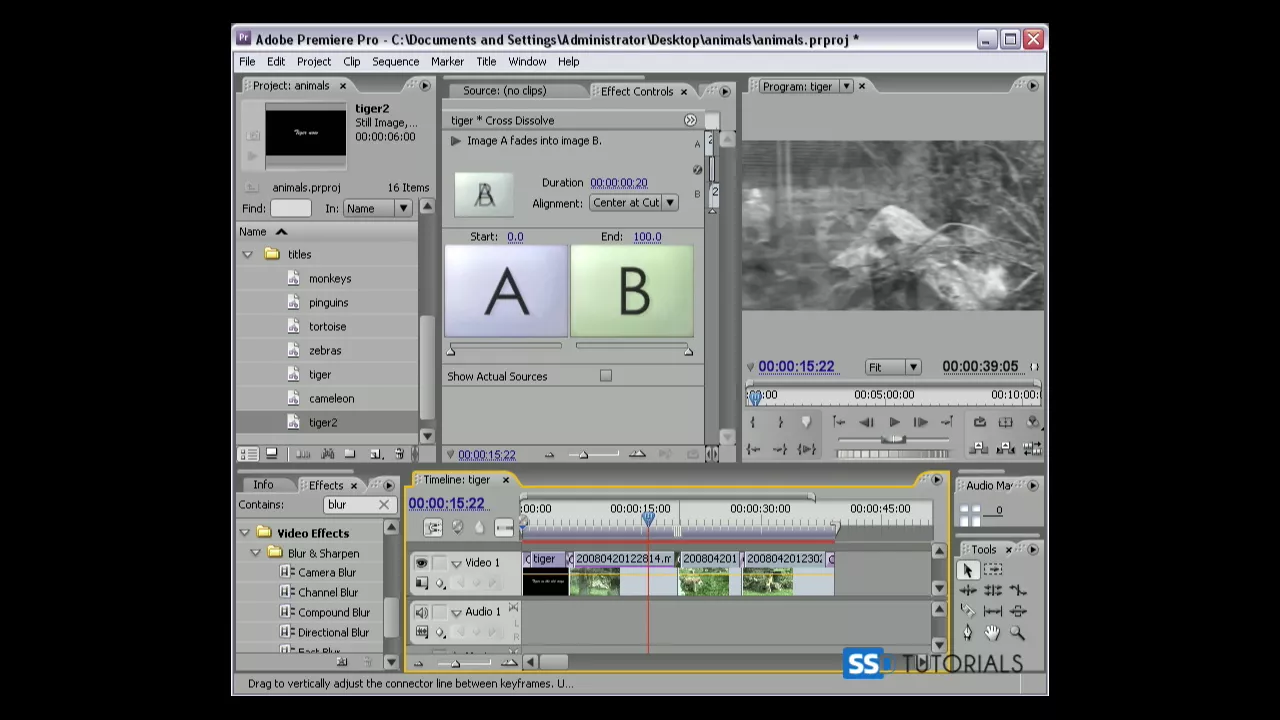Go to previous marker in Program monitor

(x=839, y=422)
